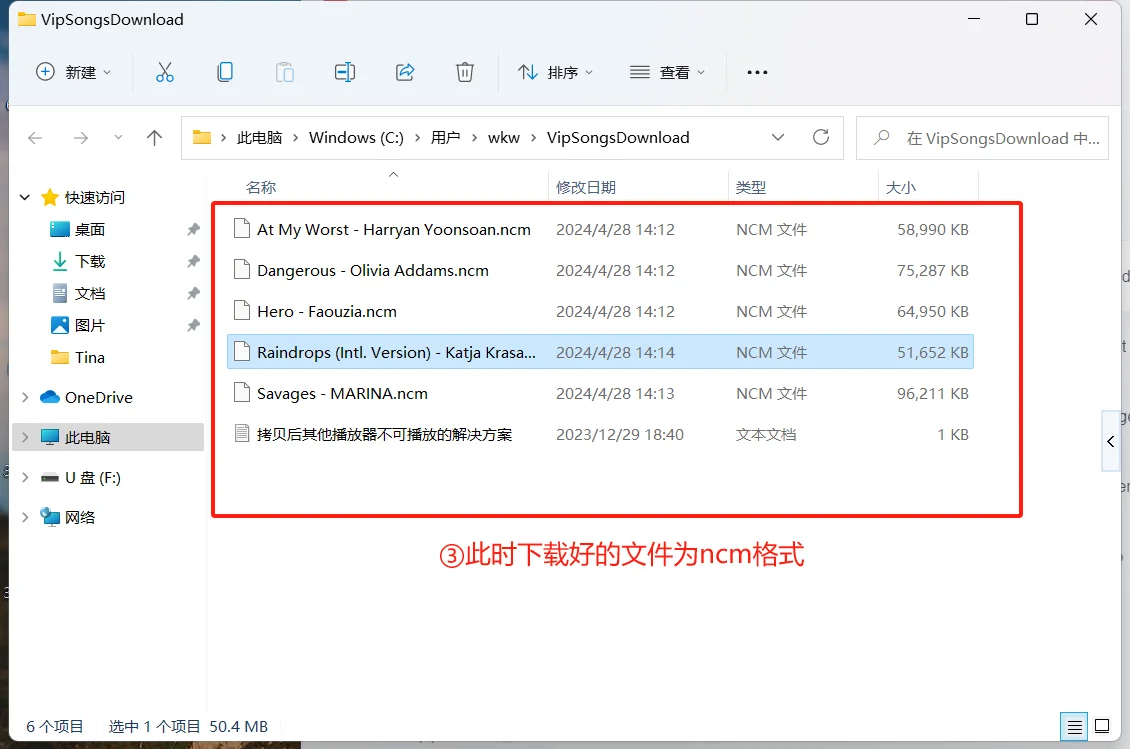Click the Copy icon in toolbar

click(x=225, y=72)
